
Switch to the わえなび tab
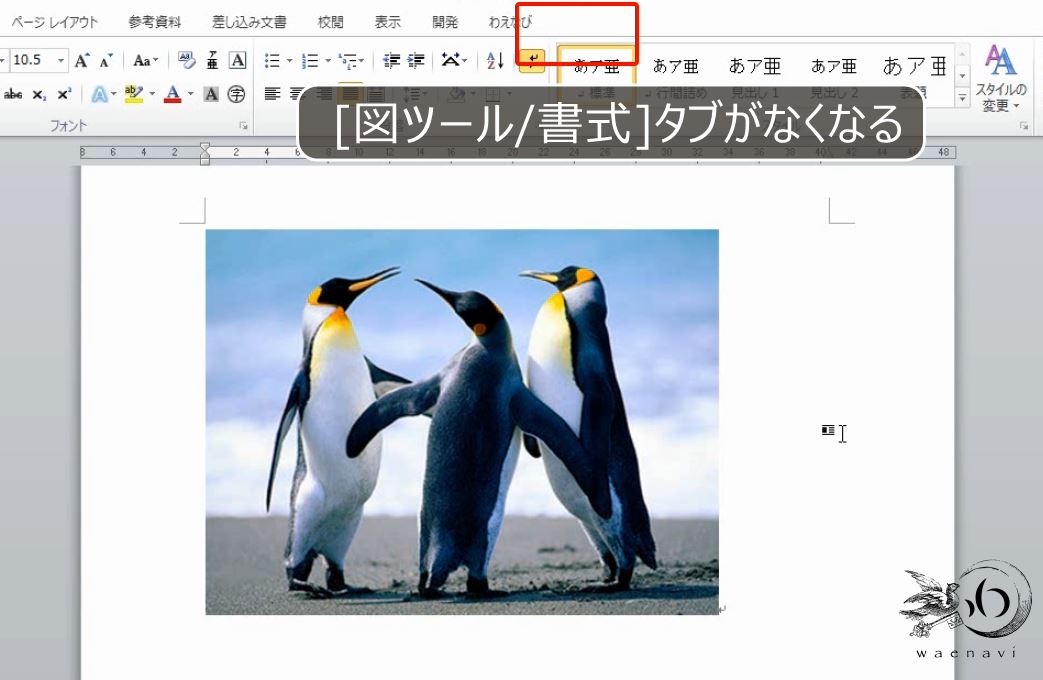pos(510,22)
